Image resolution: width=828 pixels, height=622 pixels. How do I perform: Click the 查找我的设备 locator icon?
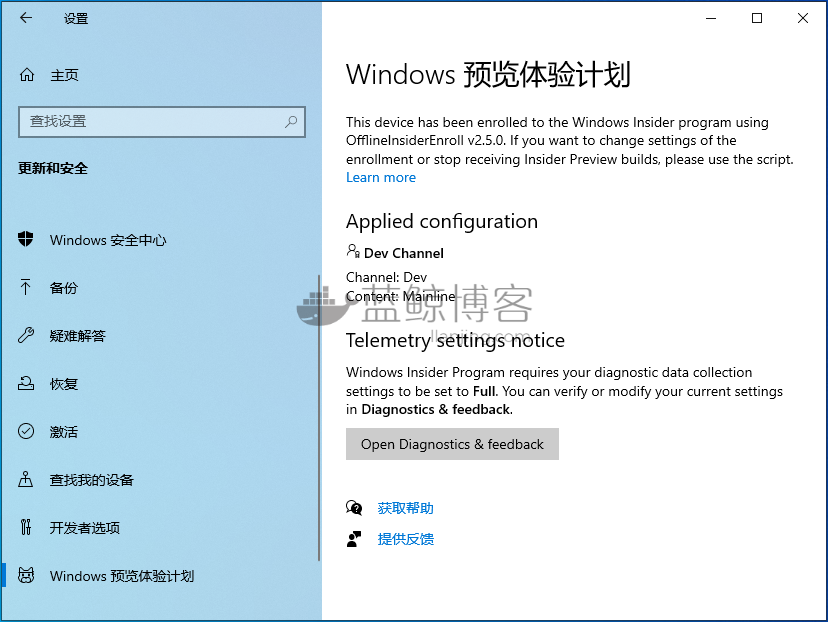[25, 479]
